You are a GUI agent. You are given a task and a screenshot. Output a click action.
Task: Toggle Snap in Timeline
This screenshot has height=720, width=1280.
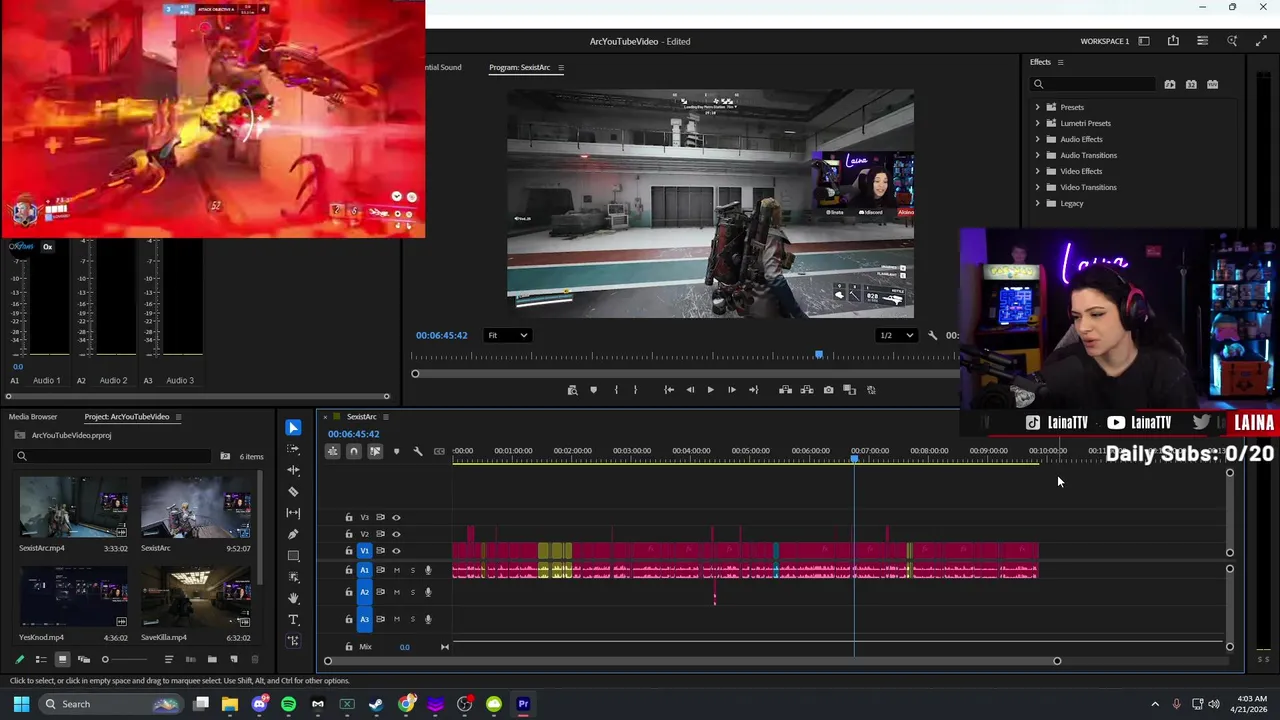point(353,452)
